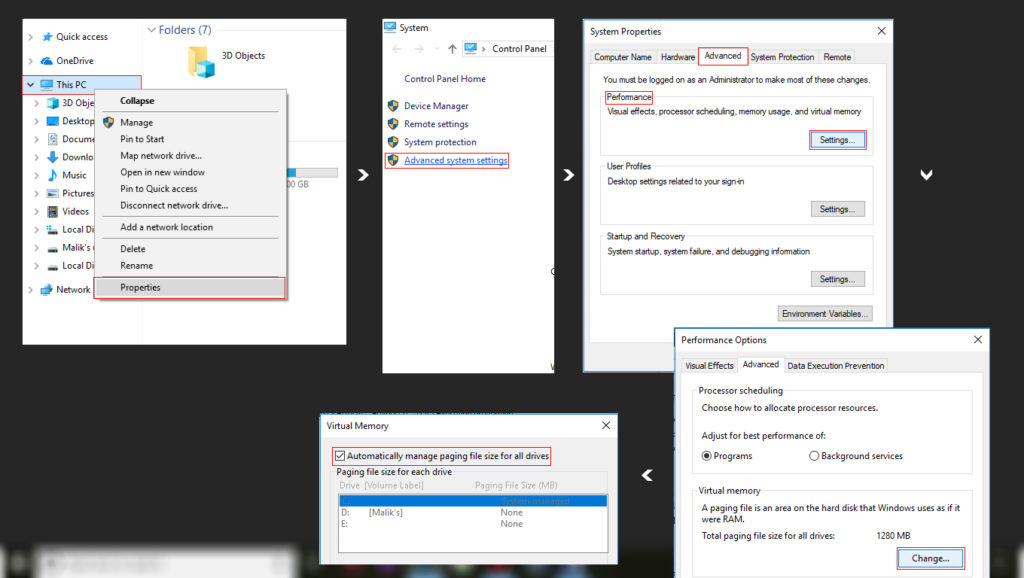Toggle Automatically manage paging file size checkbox
Viewport: 1024px width, 578px height.
[341, 456]
